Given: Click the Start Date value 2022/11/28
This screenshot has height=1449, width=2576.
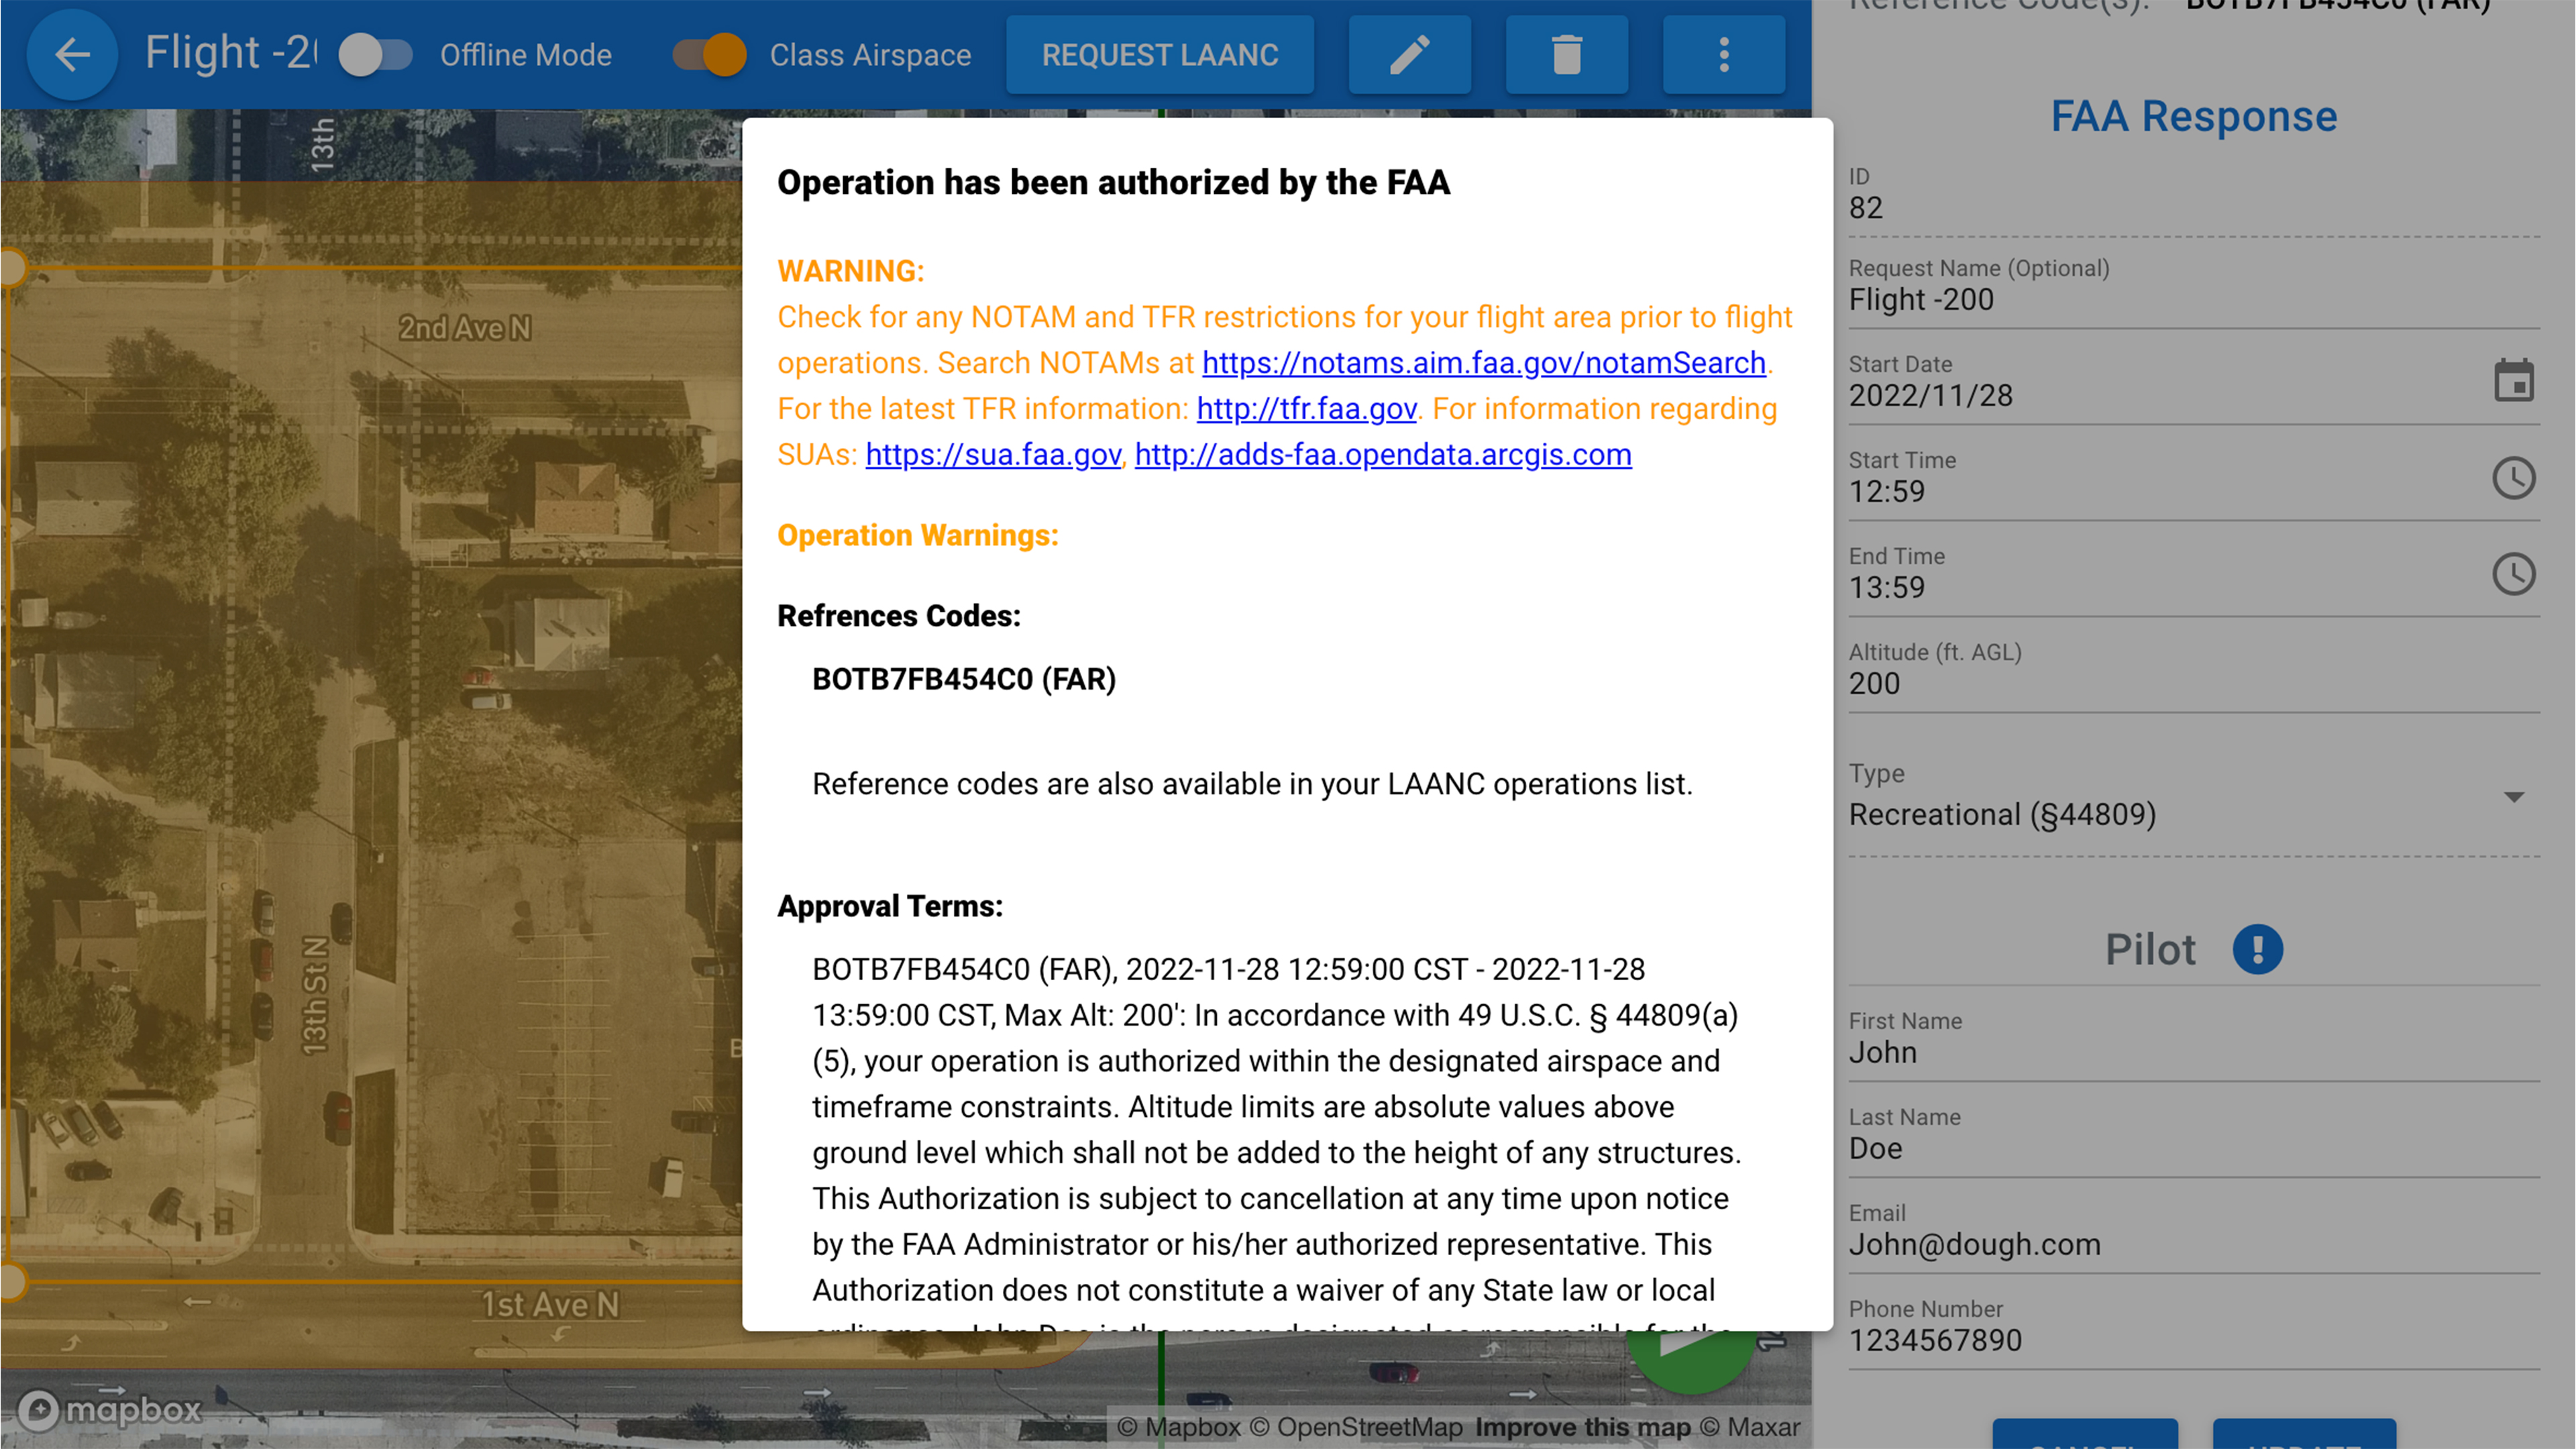Looking at the screenshot, I should [1931, 395].
